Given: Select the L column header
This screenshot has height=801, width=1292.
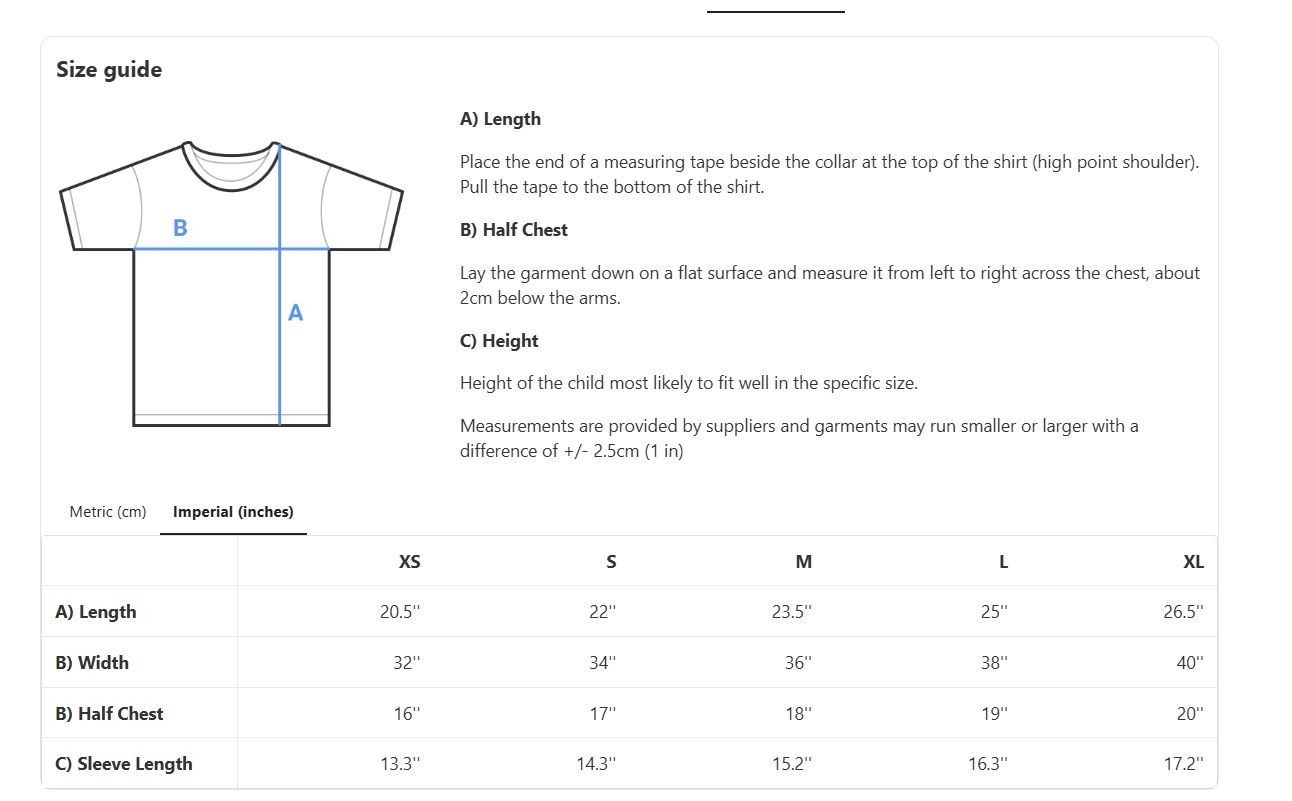Looking at the screenshot, I should [1003, 562].
